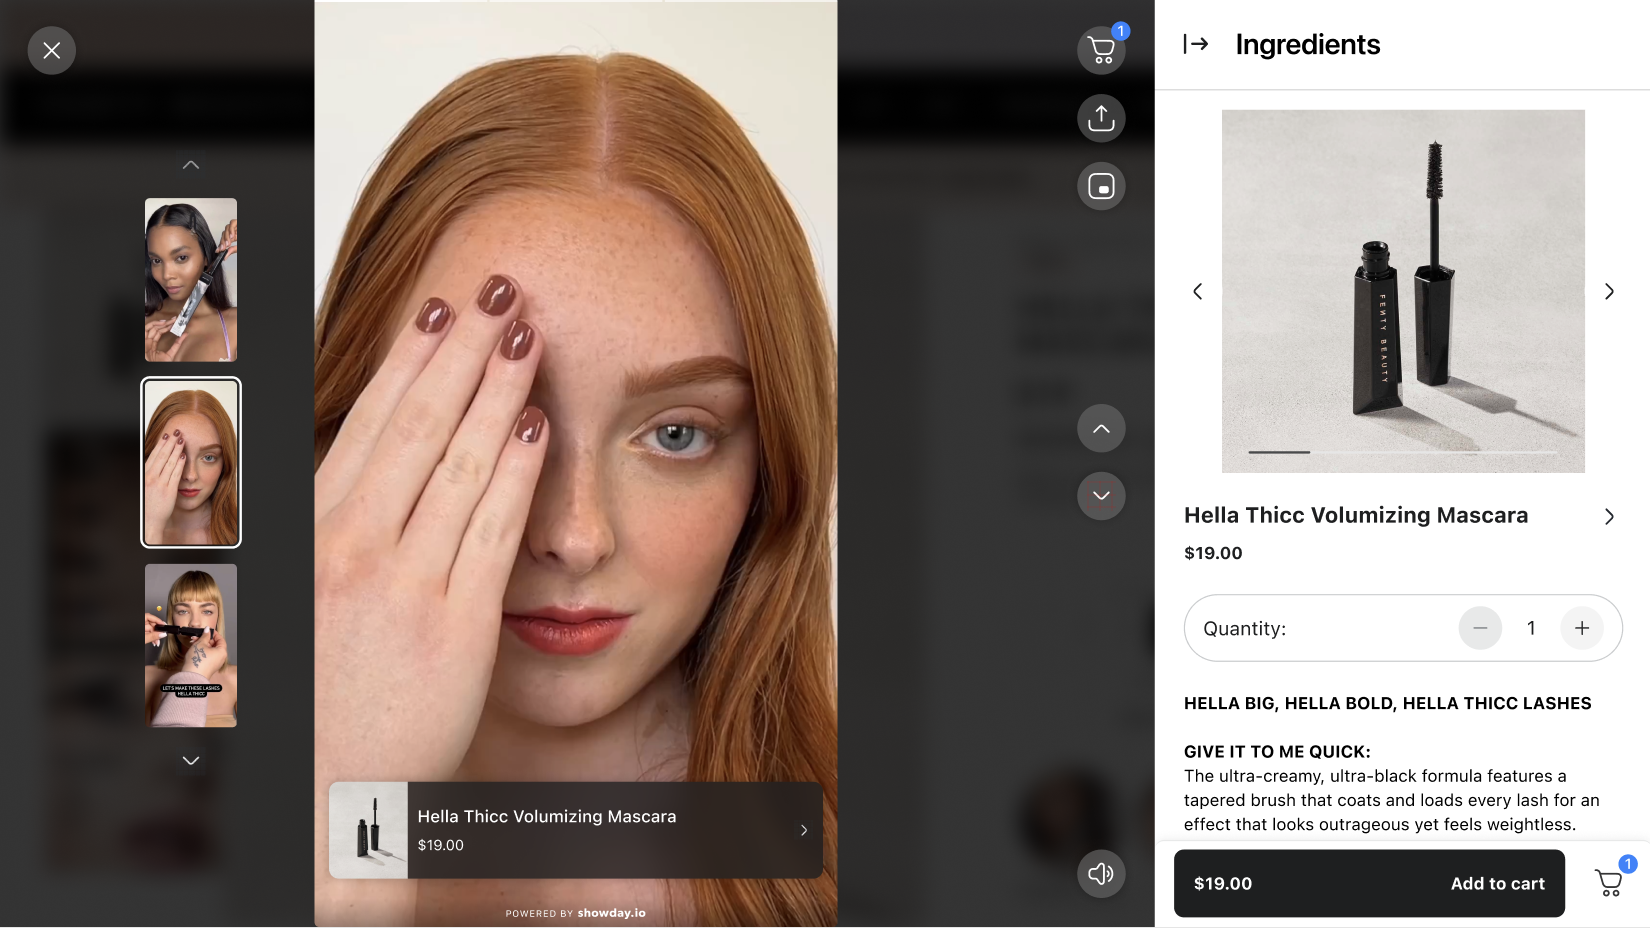Click the Hella Thicc Volumizing Mascara title in panel
Image resolution: width=1650 pixels, height=928 pixels.
[x=1356, y=515]
